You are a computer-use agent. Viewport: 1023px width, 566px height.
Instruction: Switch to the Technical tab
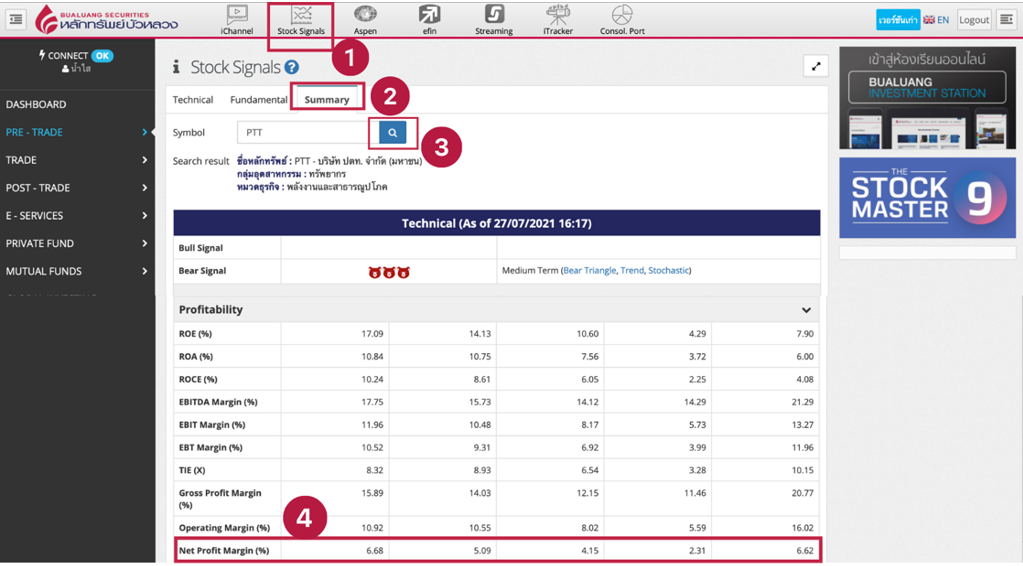pyautogui.click(x=193, y=100)
